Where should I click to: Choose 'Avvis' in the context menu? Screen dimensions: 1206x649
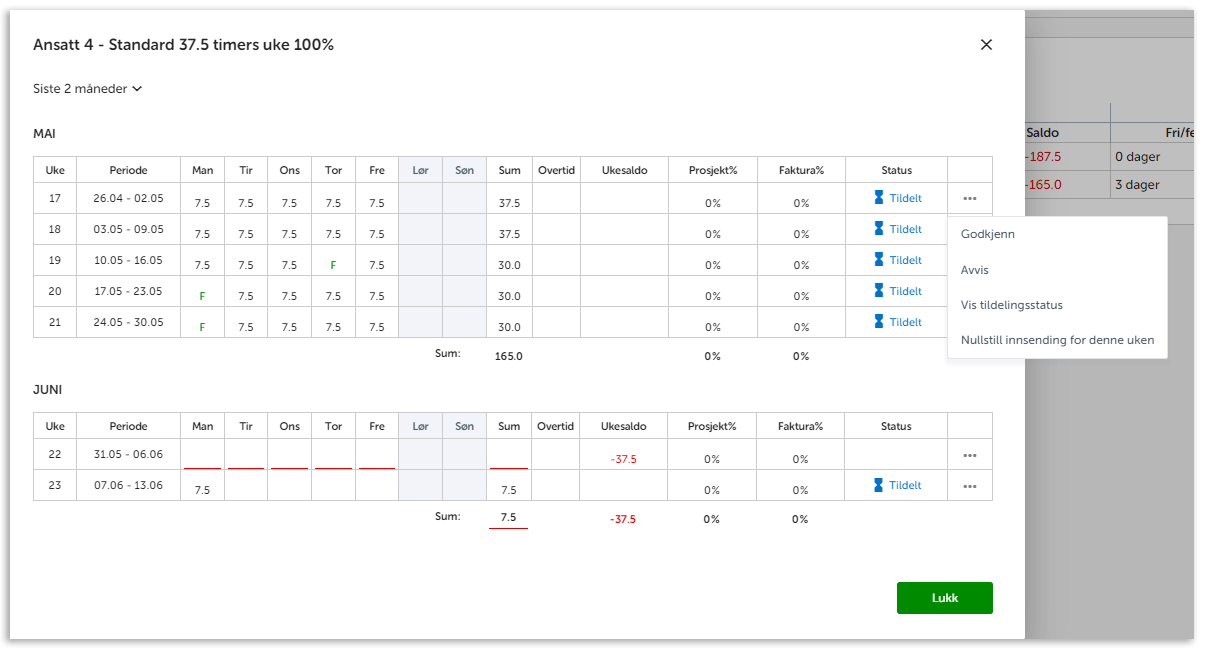(974, 270)
